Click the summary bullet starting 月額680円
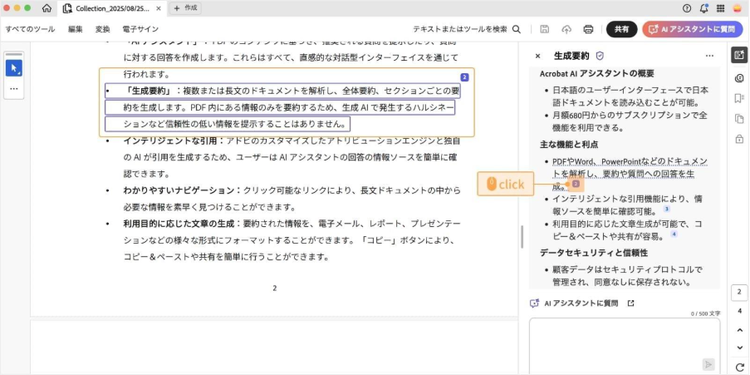The image size is (750, 375). [x=629, y=121]
